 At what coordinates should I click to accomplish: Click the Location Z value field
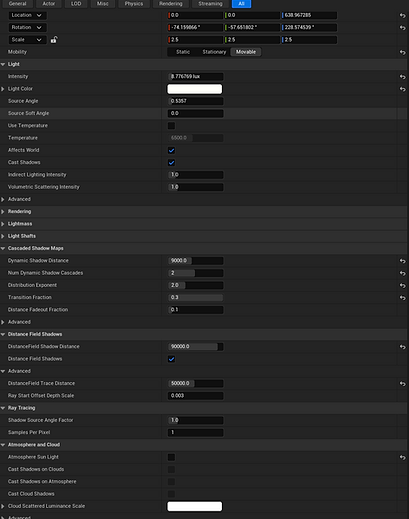click(309, 15)
